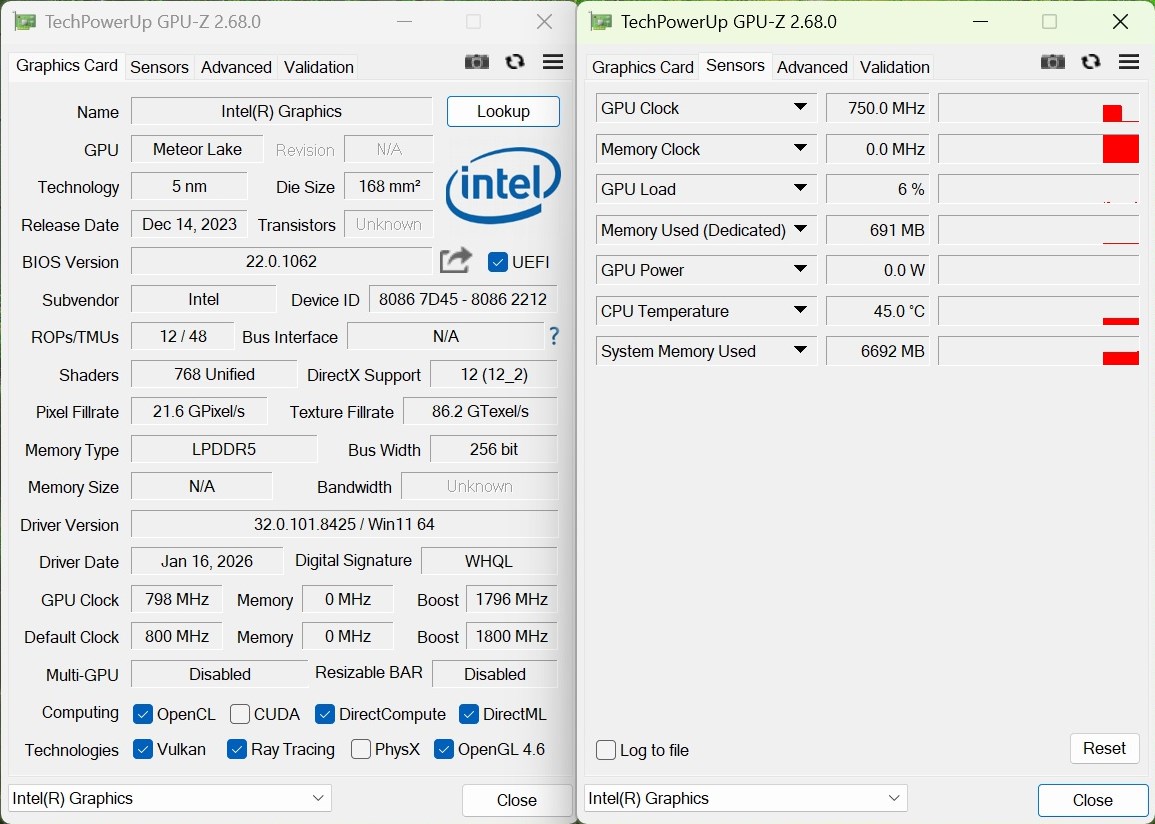
Task: Open the Intel(R) Graphics selector in left window
Action: (x=170, y=798)
